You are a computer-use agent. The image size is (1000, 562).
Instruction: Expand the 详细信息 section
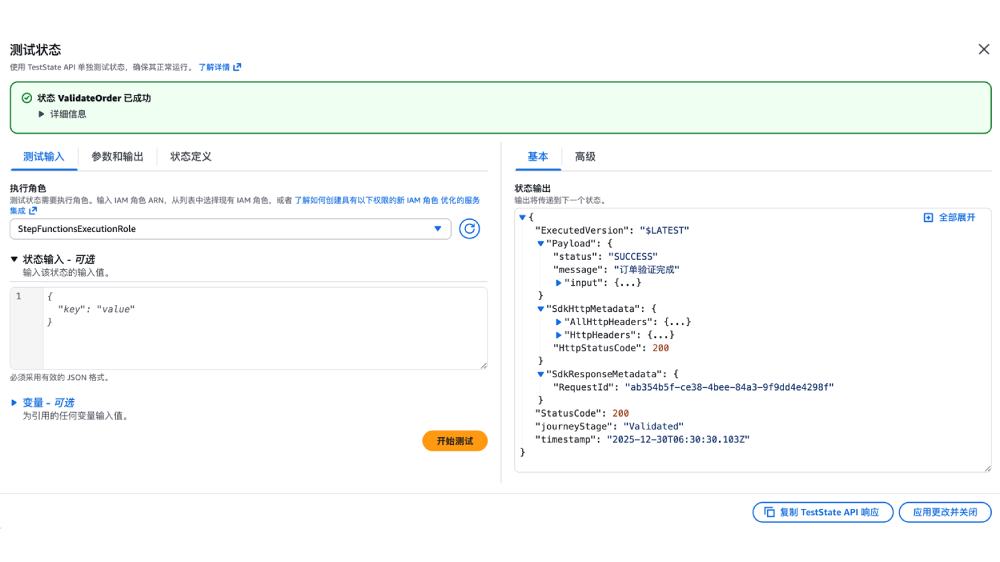point(42,114)
